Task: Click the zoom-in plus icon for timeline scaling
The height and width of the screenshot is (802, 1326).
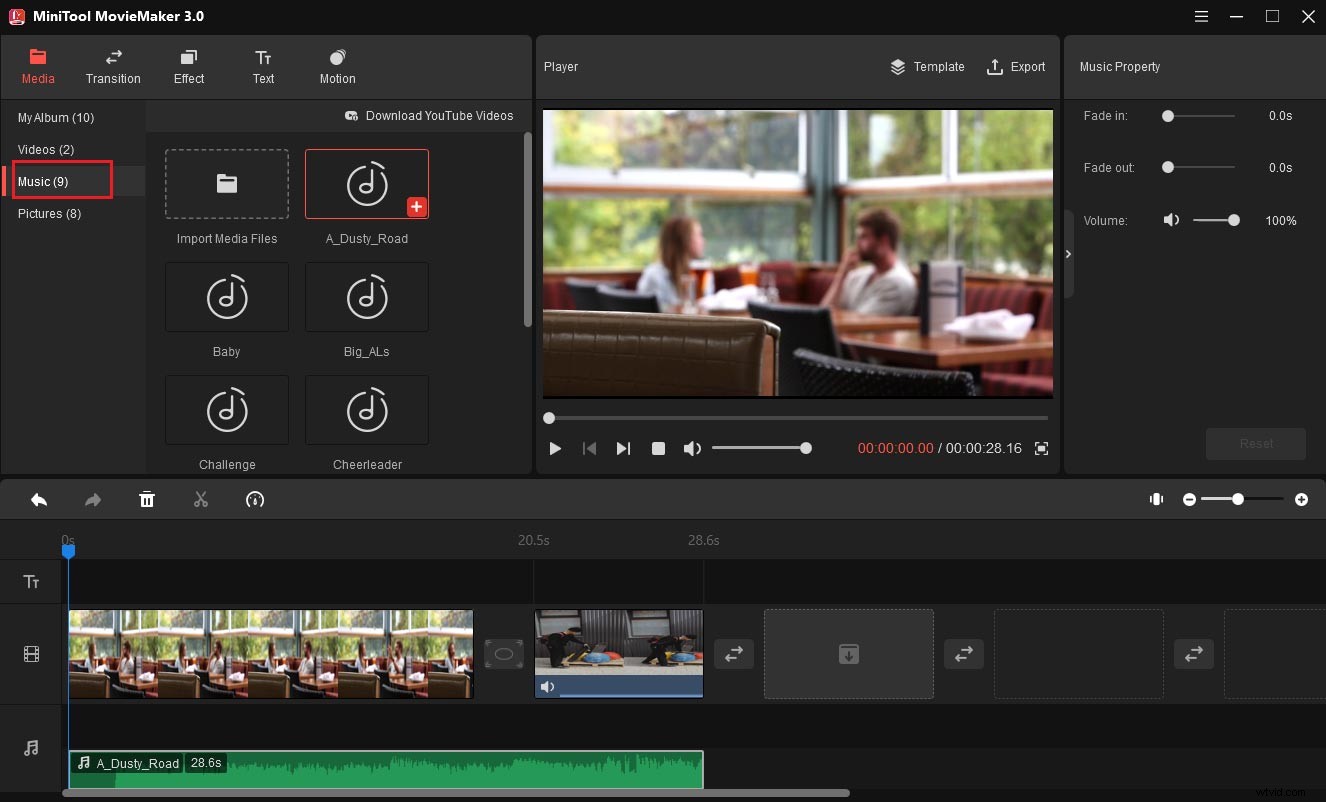Action: [x=1303, y=499]
